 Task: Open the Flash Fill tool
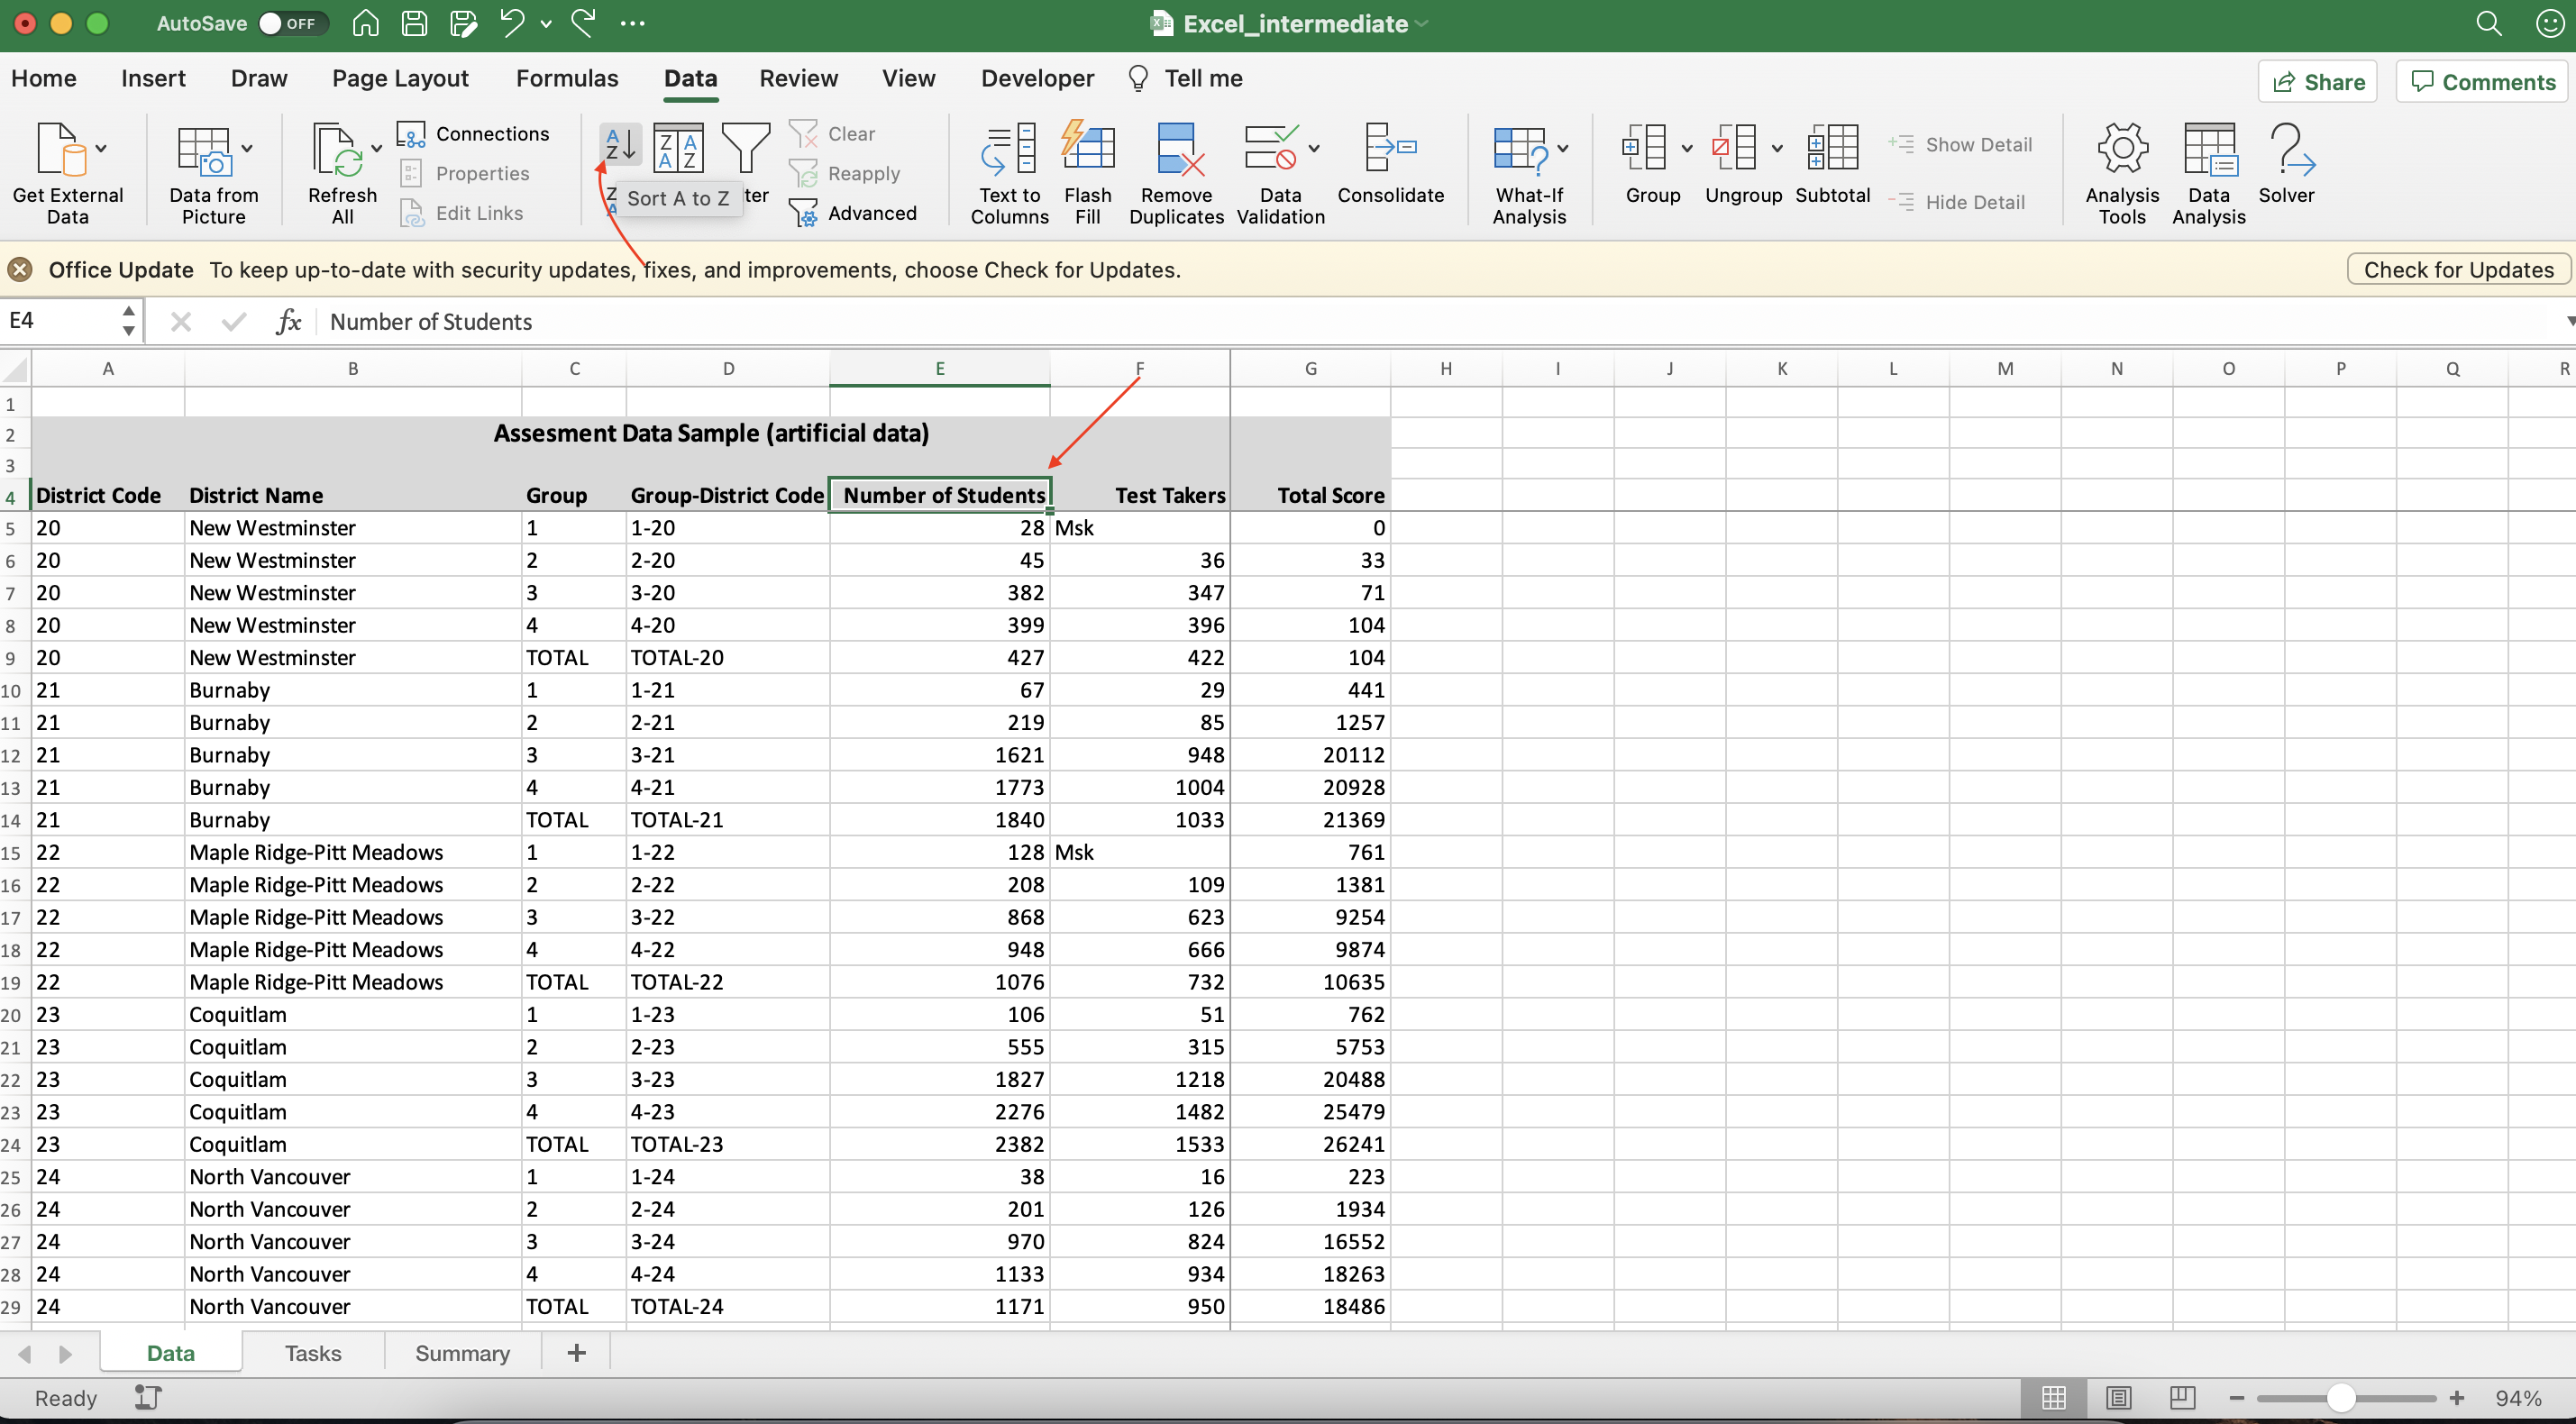(x=1088, y=172)
